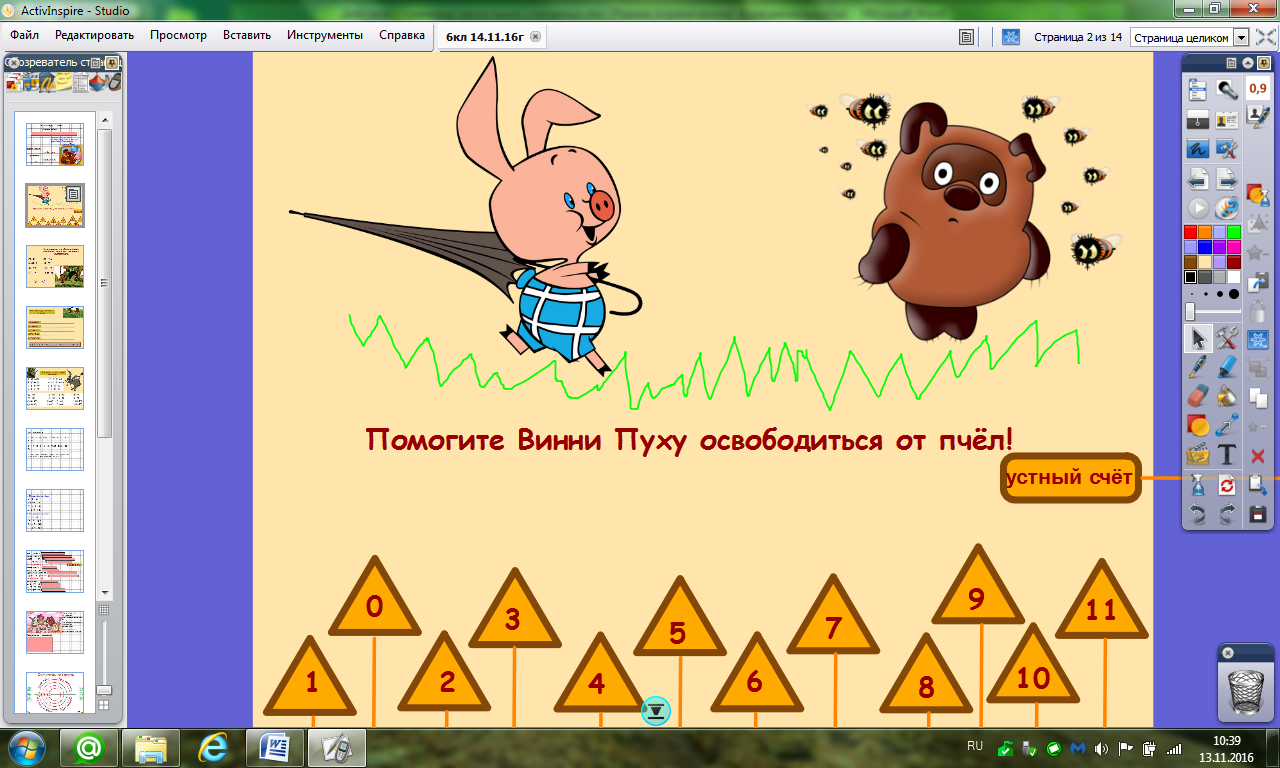The image size is (1280, 768).
Task: Click the Paste clipboard icon
Action: pyautogui.click(x=1259, y=486)
